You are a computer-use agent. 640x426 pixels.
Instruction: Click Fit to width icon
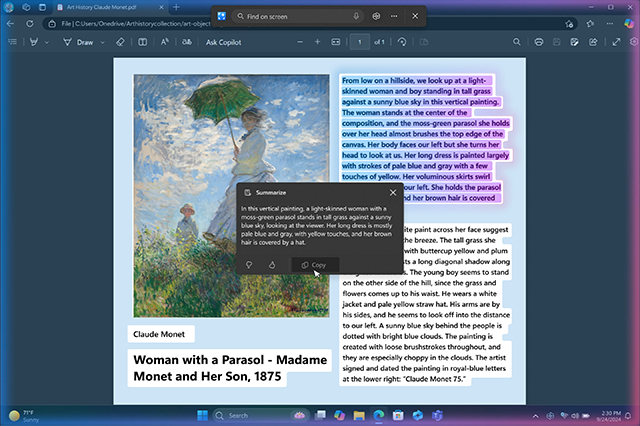click(x=336, y=42)
